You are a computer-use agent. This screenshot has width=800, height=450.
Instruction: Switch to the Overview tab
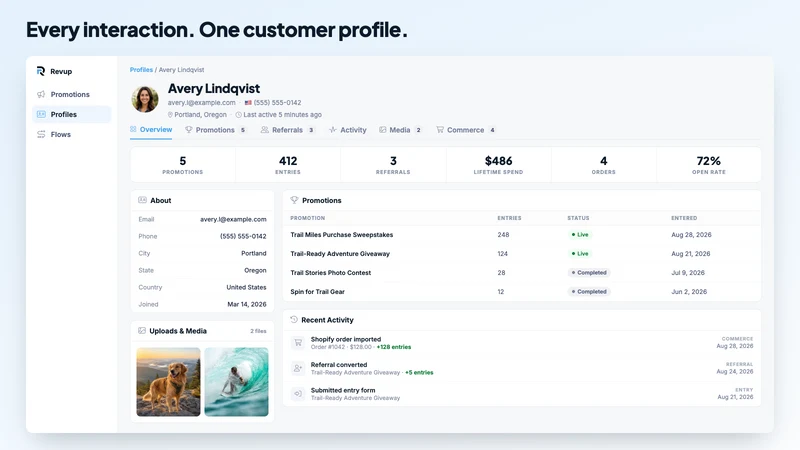(151, 130)
